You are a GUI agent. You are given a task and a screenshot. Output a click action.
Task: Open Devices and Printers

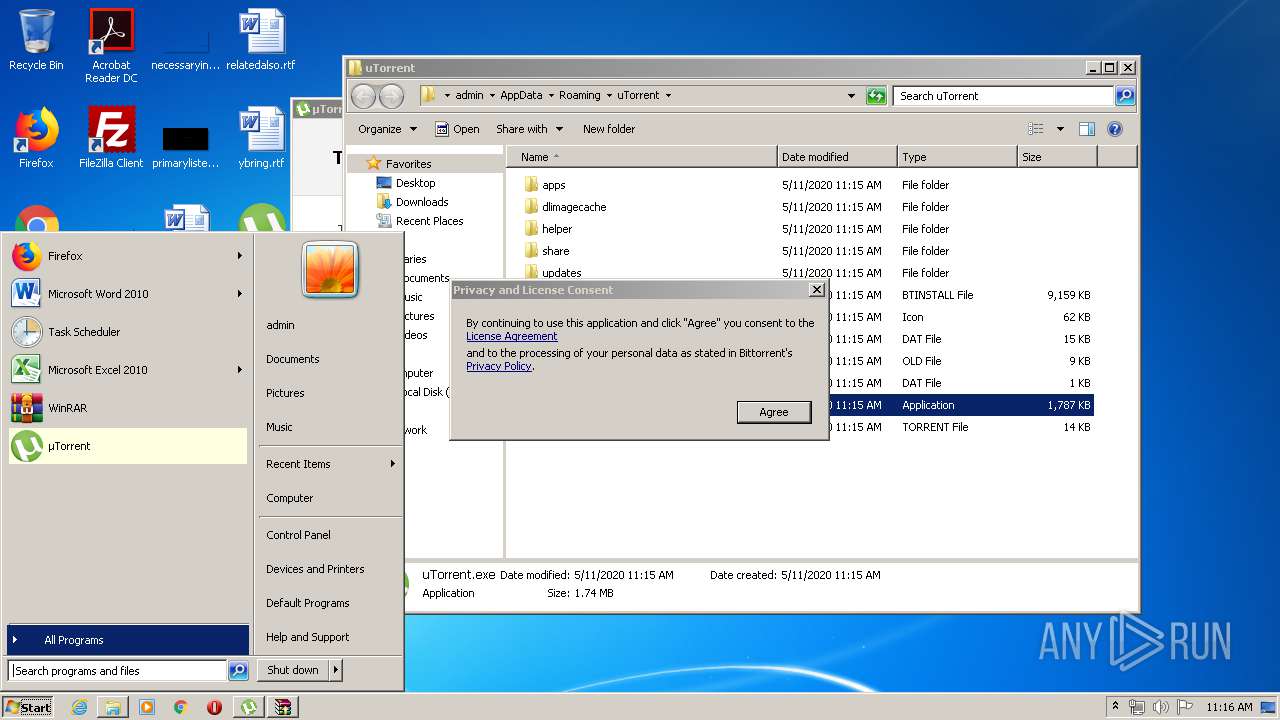(x=315, y=569)
